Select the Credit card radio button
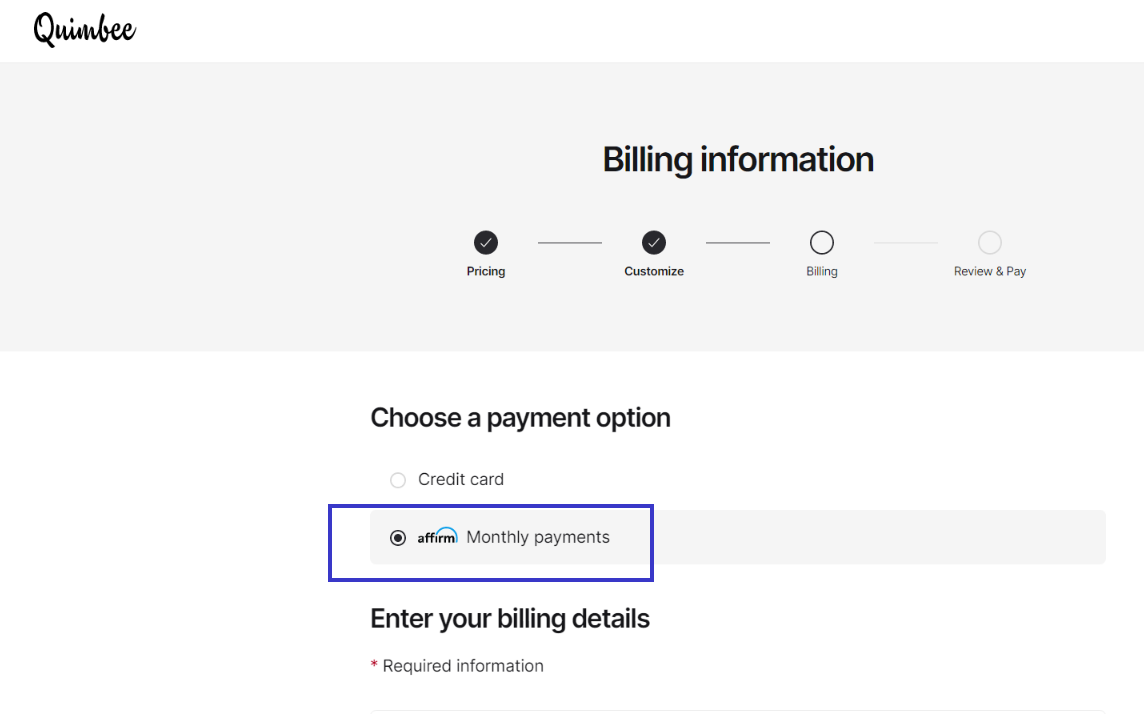This screenshot has width=1144, height=714. coord(398,480)
